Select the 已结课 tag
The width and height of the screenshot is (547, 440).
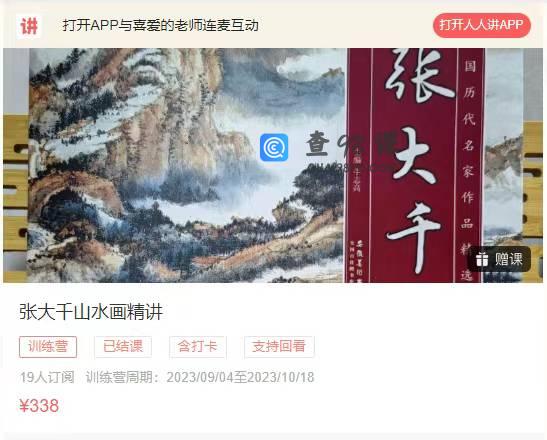click(x=123, y=347)
